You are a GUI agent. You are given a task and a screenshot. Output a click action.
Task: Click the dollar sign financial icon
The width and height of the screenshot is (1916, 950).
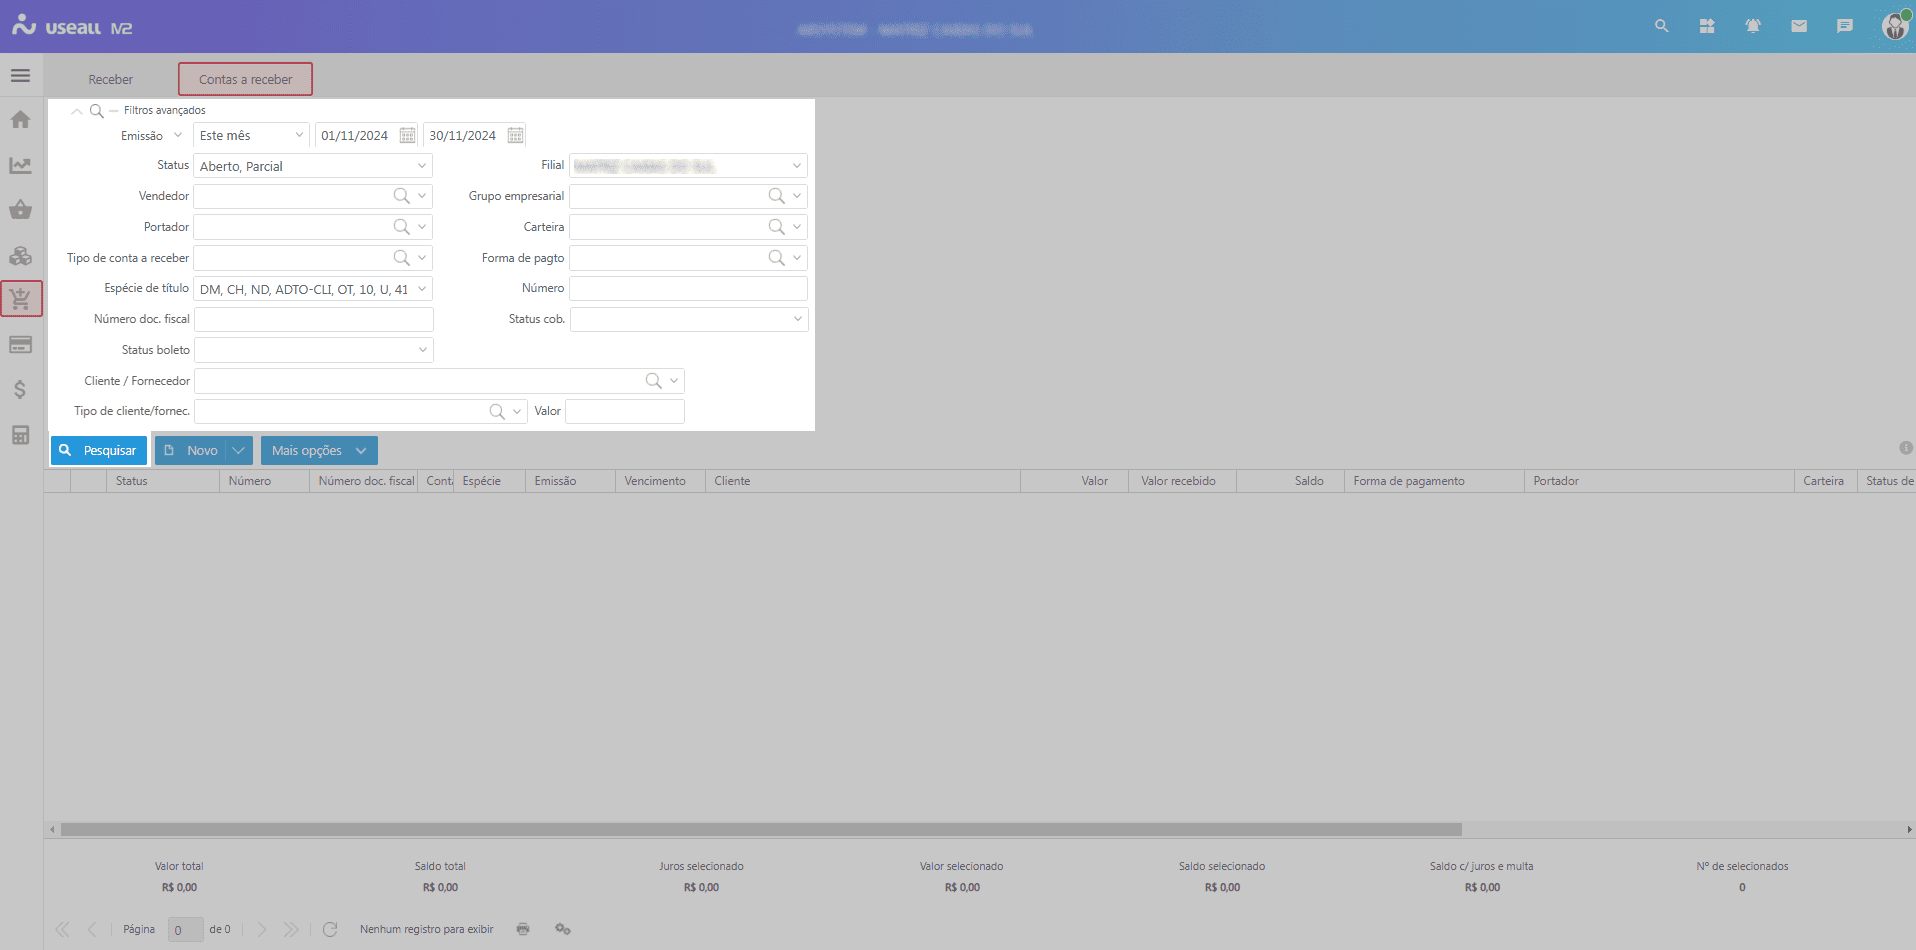[20, 390]
